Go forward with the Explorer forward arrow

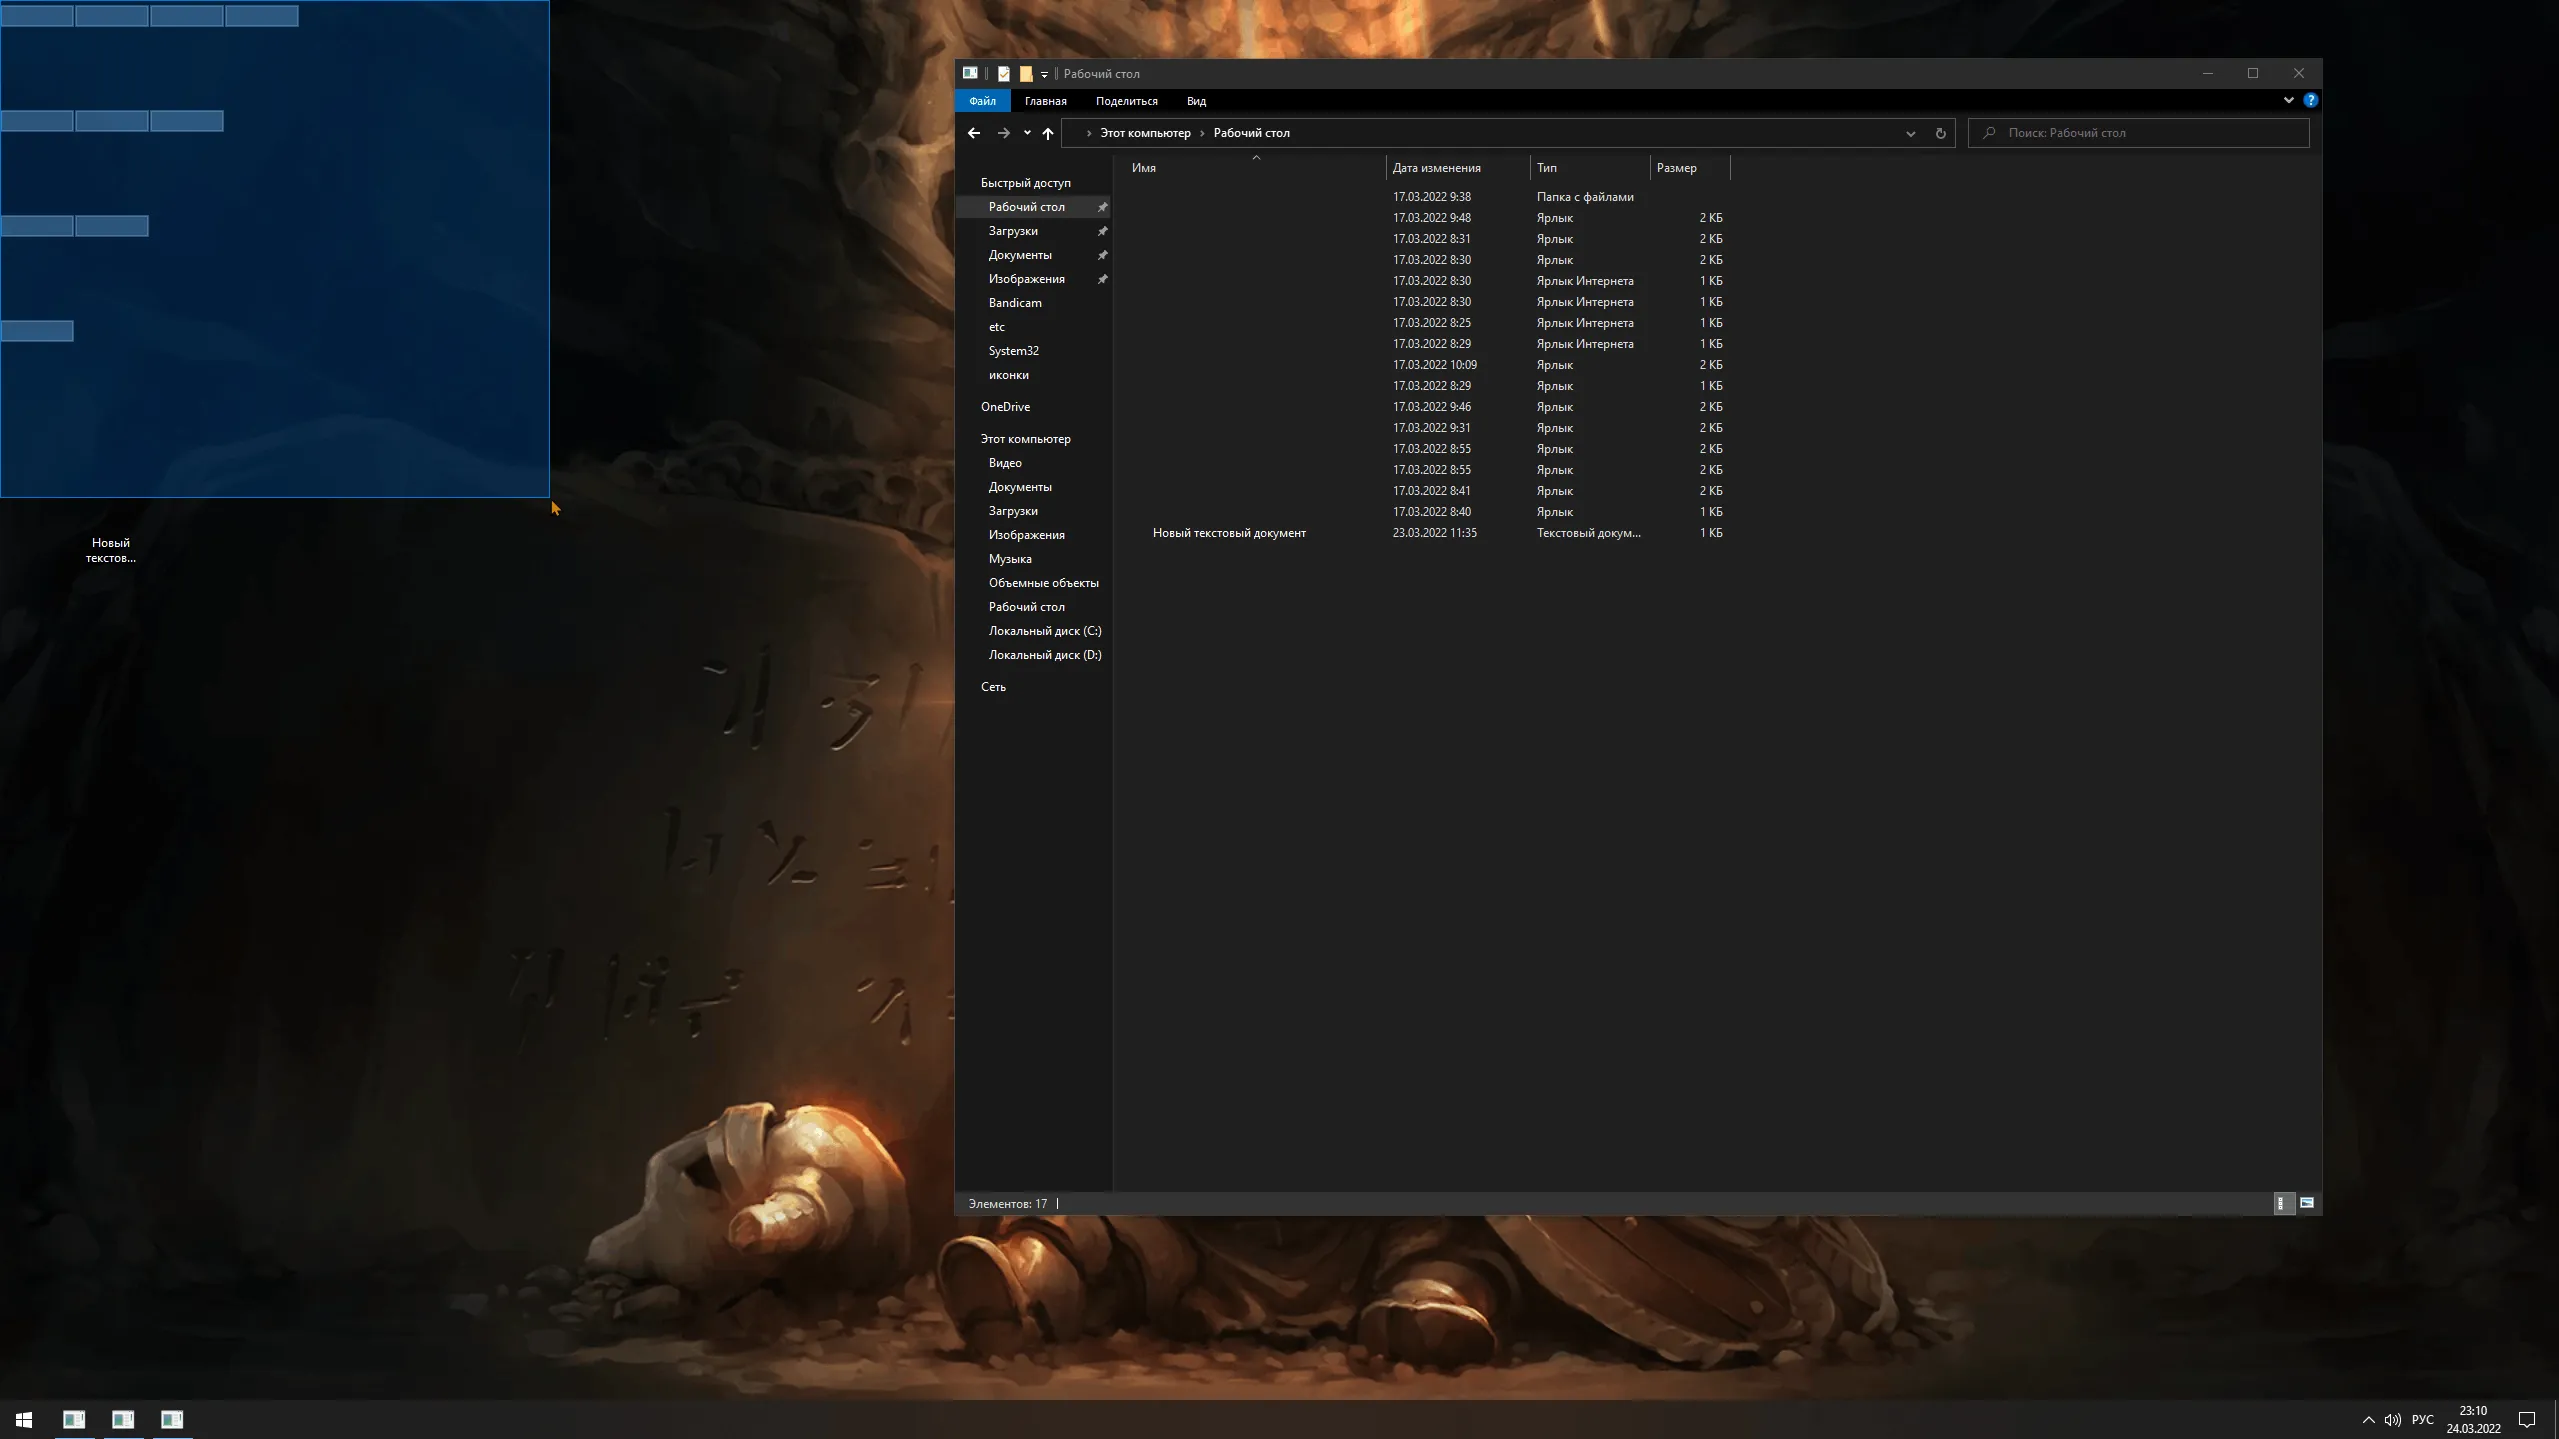point(1003,133)
